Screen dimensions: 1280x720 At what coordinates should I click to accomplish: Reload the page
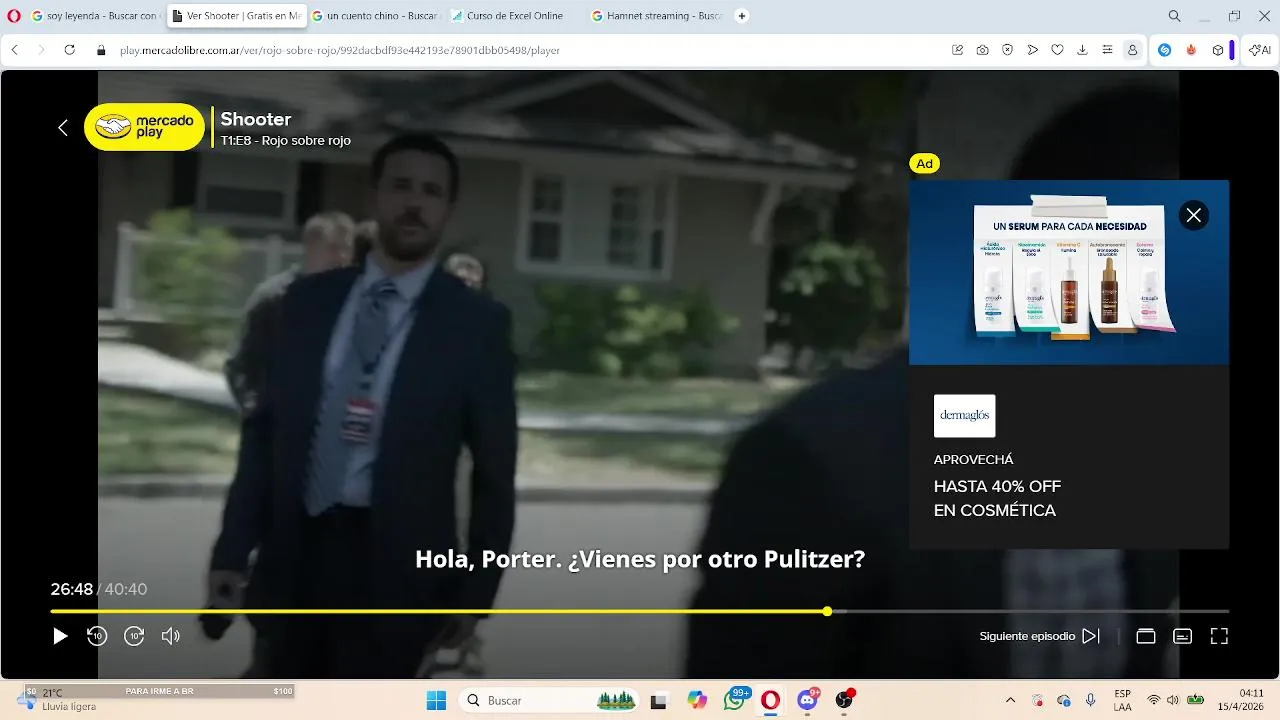(x=70, y=50)
